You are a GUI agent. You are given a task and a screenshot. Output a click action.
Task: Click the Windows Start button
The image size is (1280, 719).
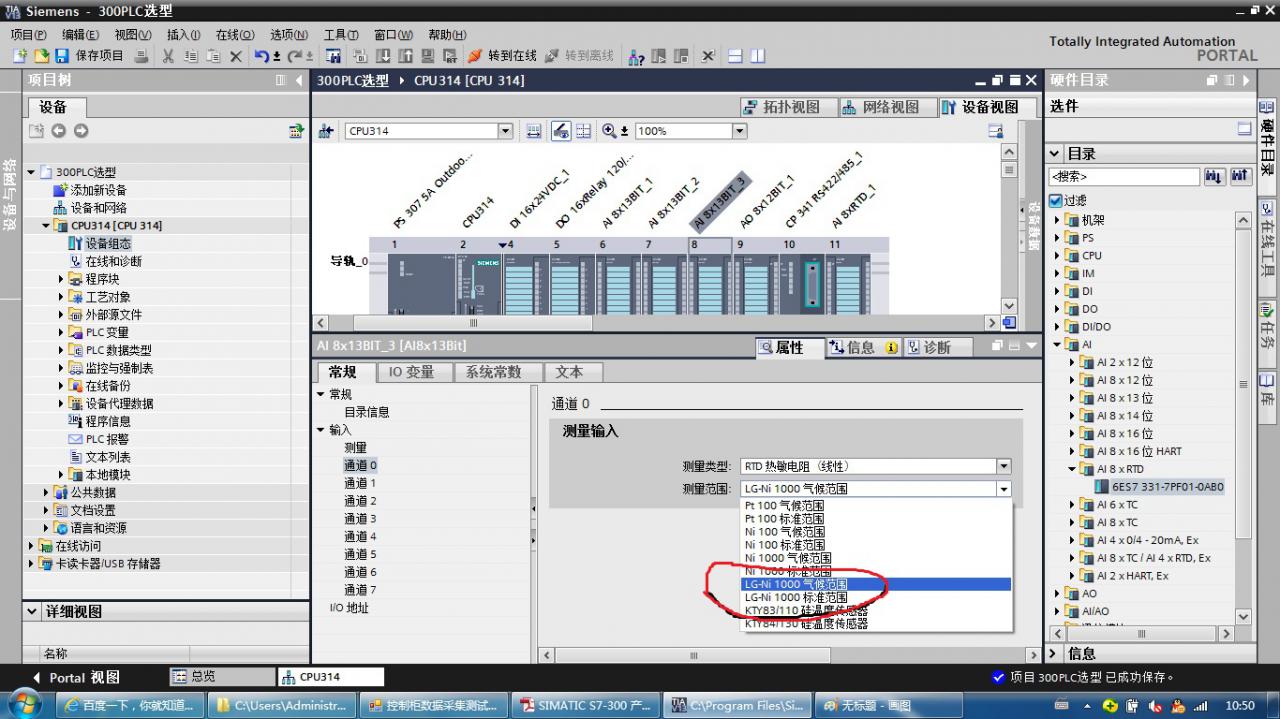point(23,705)
